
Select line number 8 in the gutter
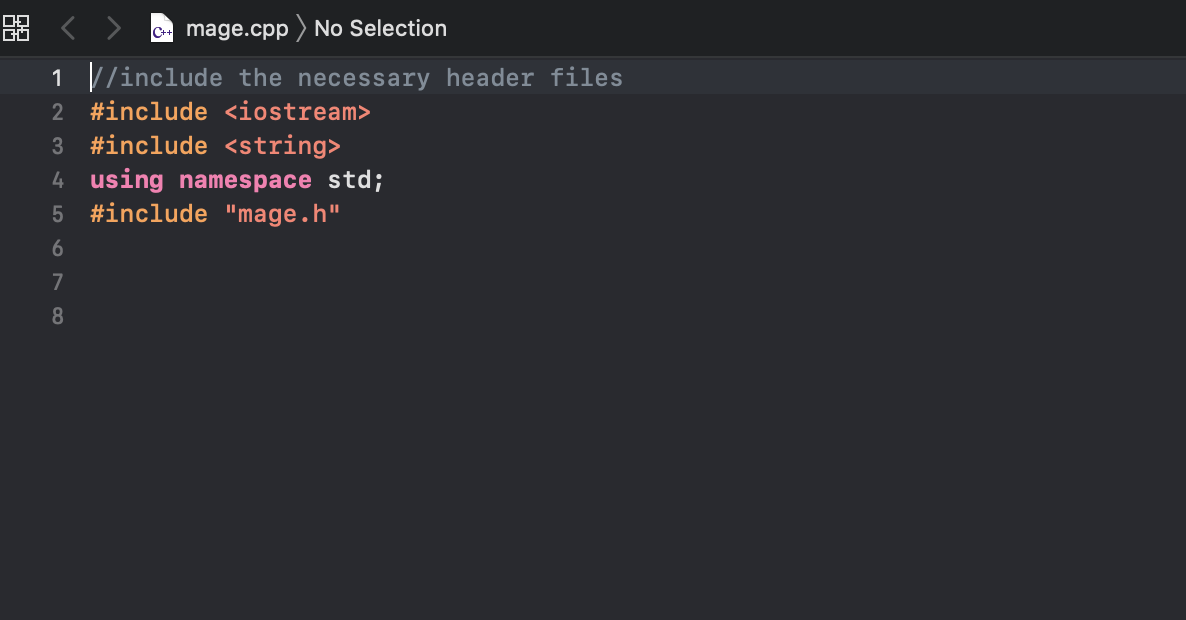pyautogui.click(x=57, y=317)
